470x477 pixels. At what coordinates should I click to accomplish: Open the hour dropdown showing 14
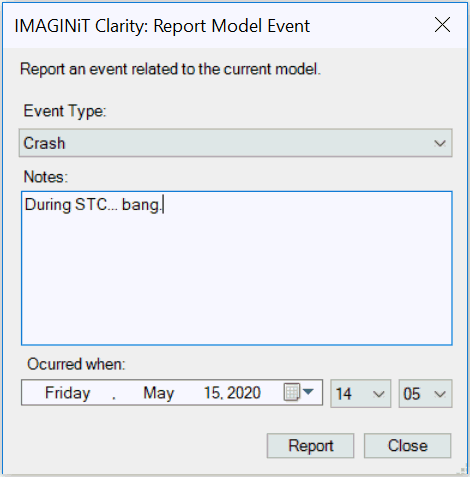(x=360, y=394)
